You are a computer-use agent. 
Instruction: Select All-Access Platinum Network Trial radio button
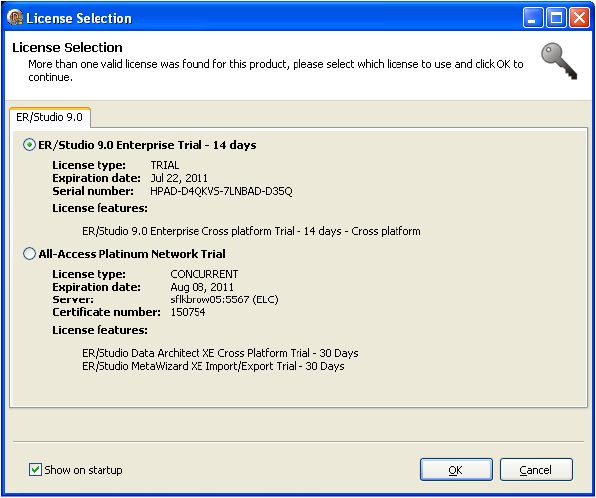coord(29,254)
